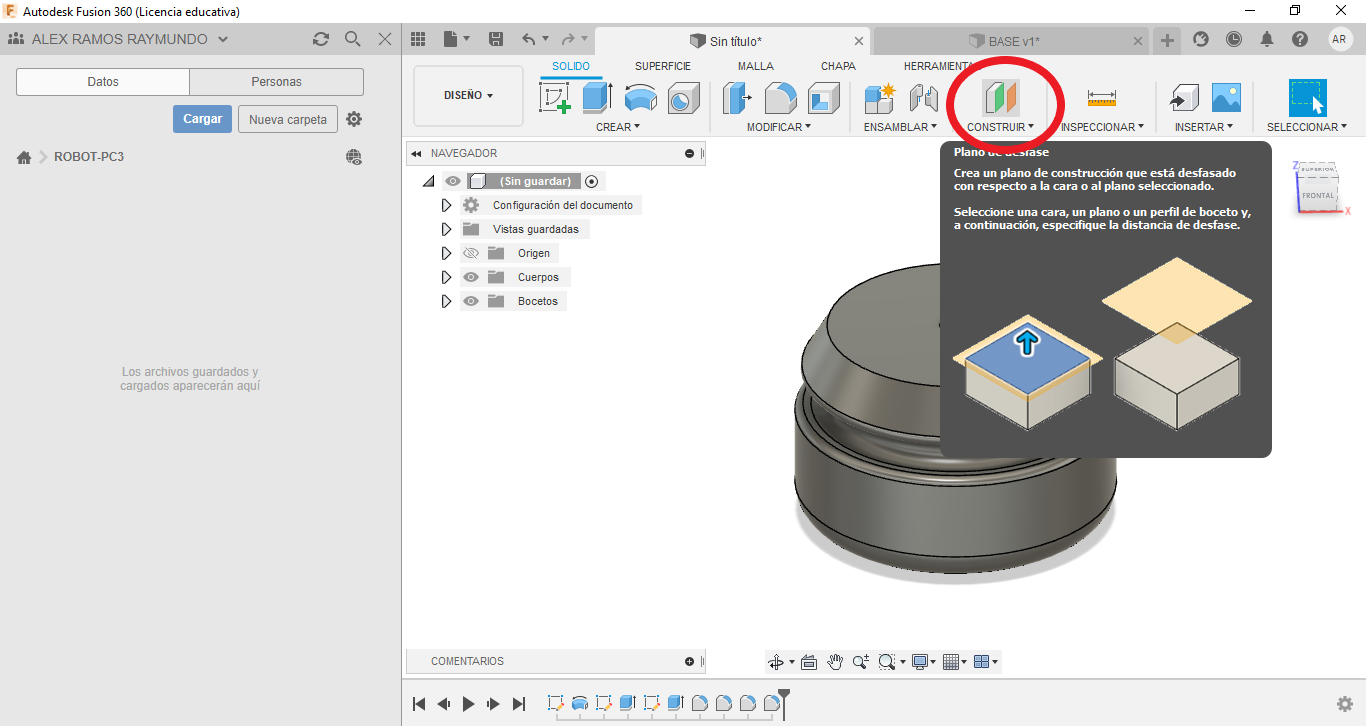Open the Measure tool in Inspeccionar
1366x726 pixels.
pos(1101,98)
